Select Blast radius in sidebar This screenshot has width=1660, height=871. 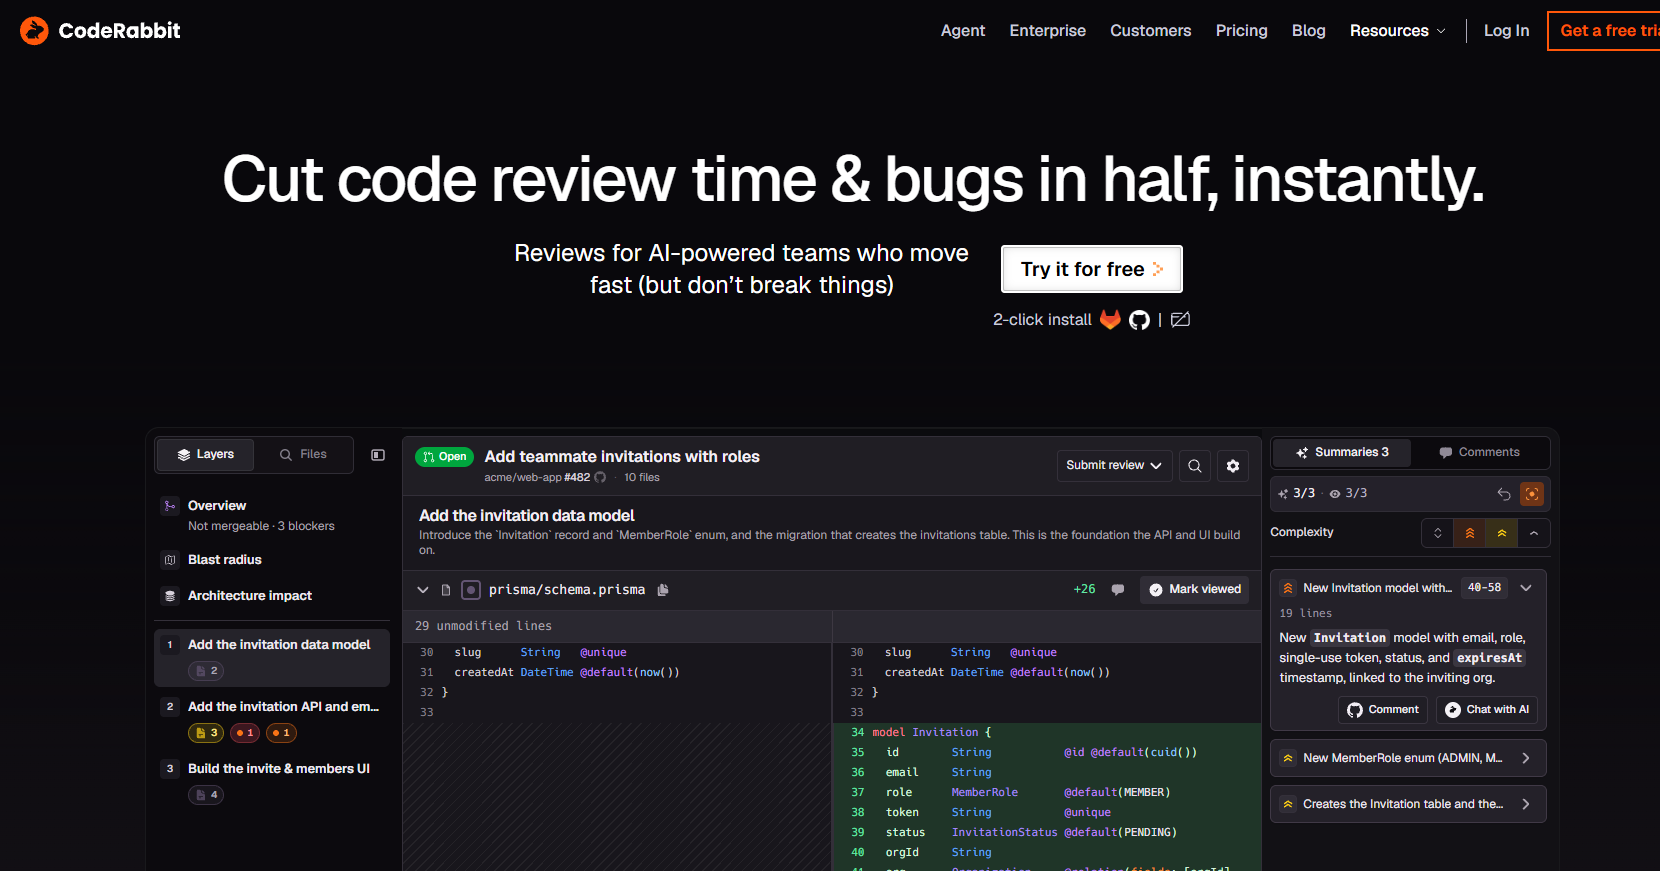[x=272, y=560]
